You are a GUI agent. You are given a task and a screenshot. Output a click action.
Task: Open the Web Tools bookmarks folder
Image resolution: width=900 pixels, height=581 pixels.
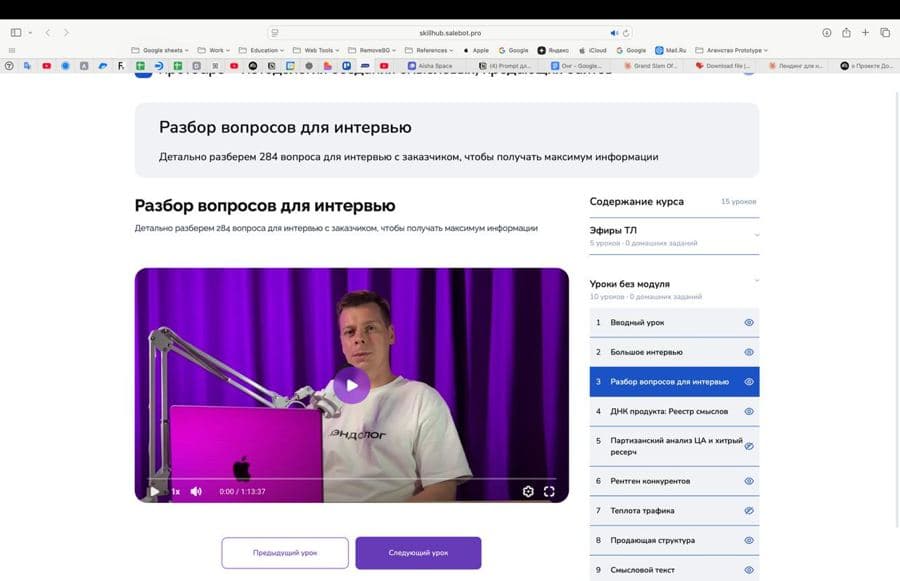(316, 51)
